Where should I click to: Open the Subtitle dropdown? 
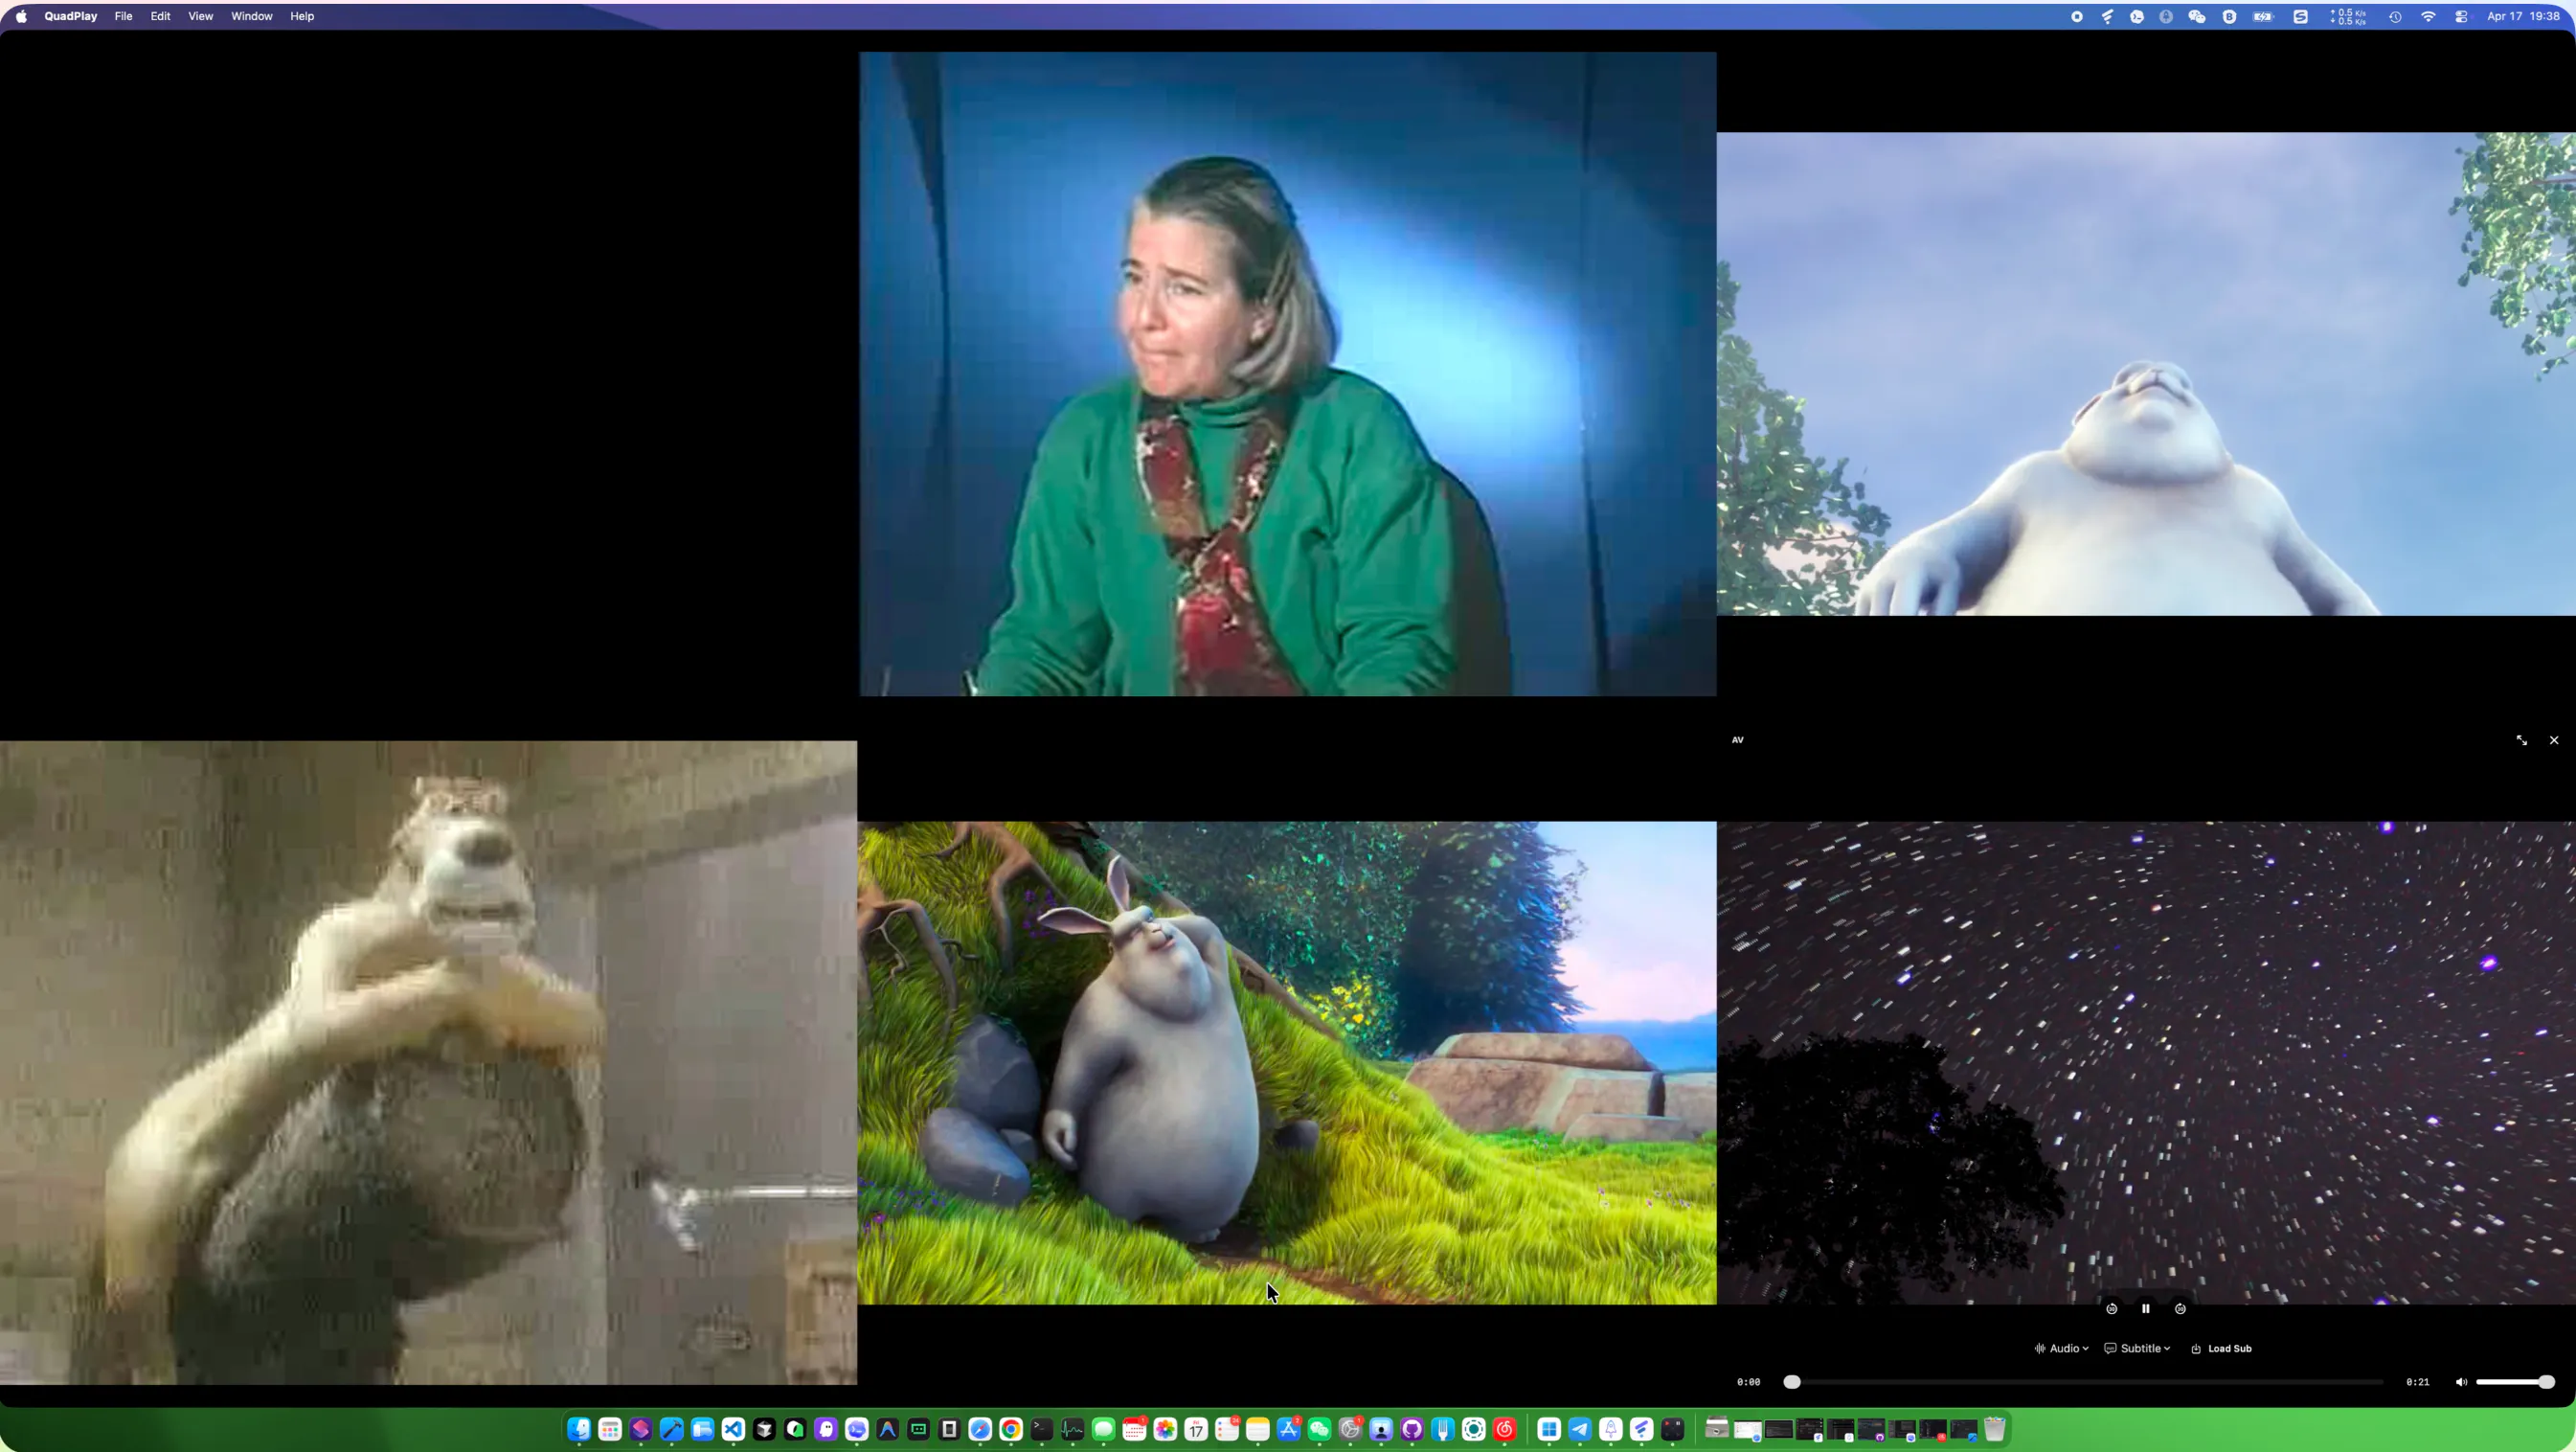click(2137, 1348)
